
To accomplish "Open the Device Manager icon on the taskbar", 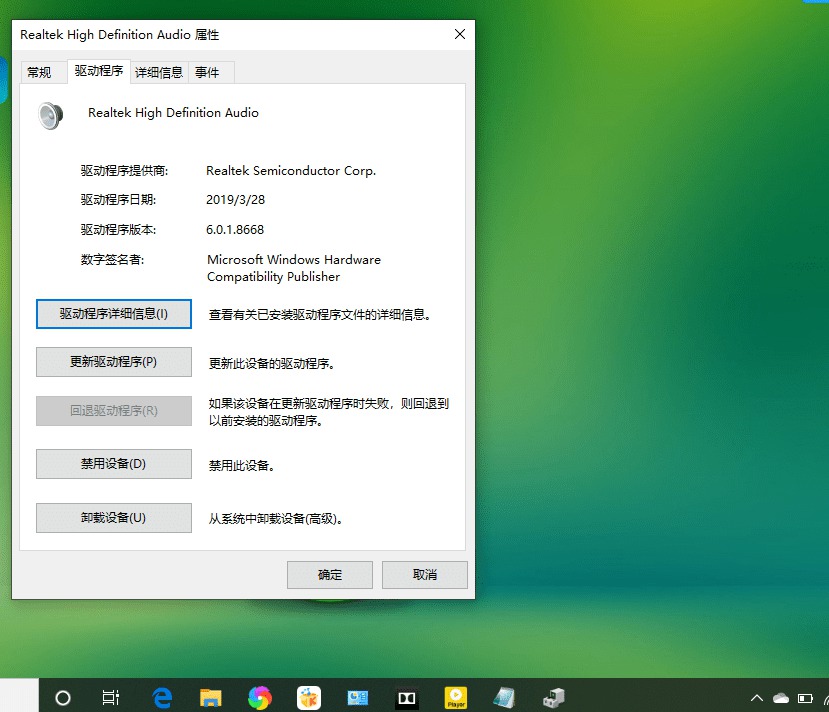I will [554, 698].
